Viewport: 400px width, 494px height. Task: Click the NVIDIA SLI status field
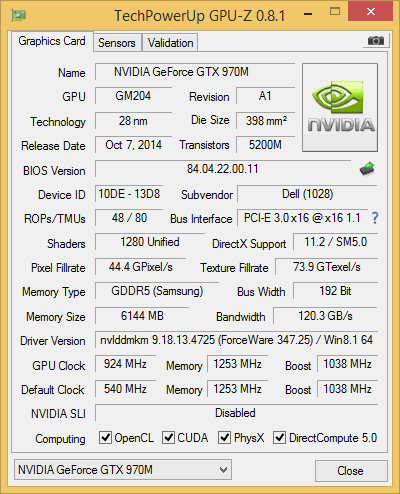tap(236, 413)
